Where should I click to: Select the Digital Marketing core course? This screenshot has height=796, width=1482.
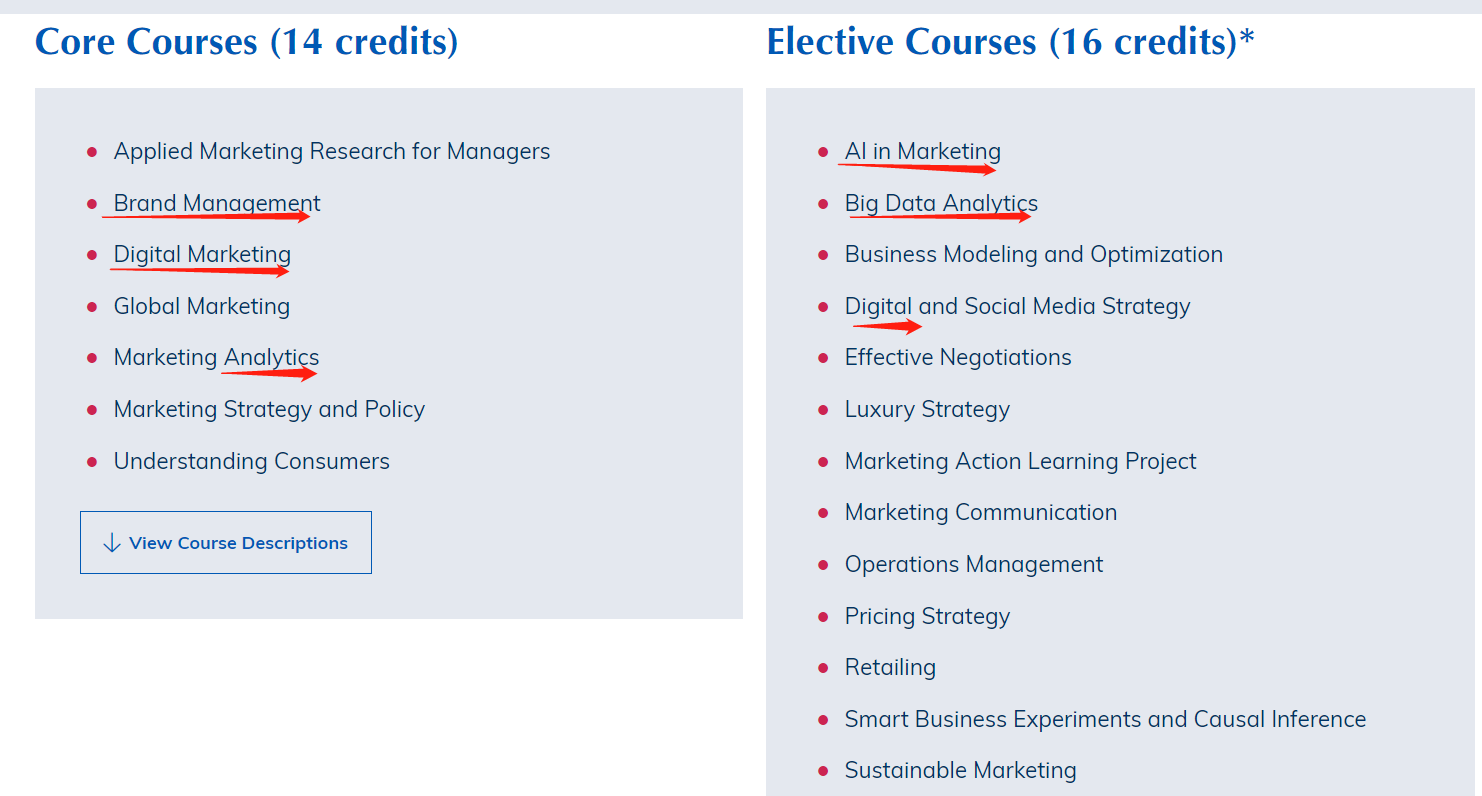point(202,255)
